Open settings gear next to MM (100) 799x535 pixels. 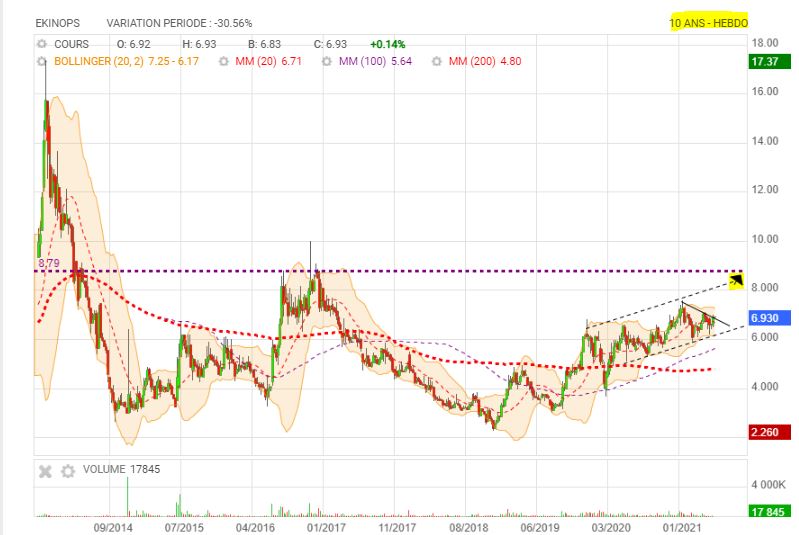pyautogui.click(x=327, y=62)
